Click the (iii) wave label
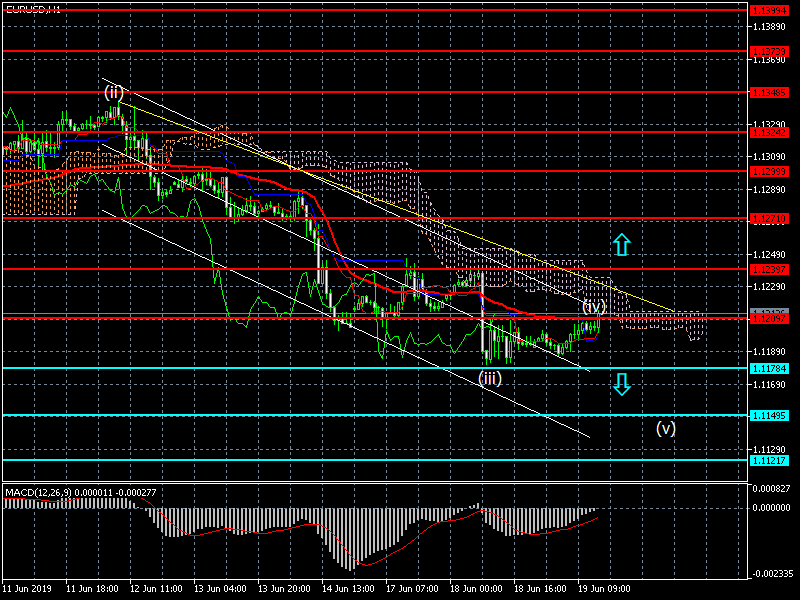 pos(490,378)
